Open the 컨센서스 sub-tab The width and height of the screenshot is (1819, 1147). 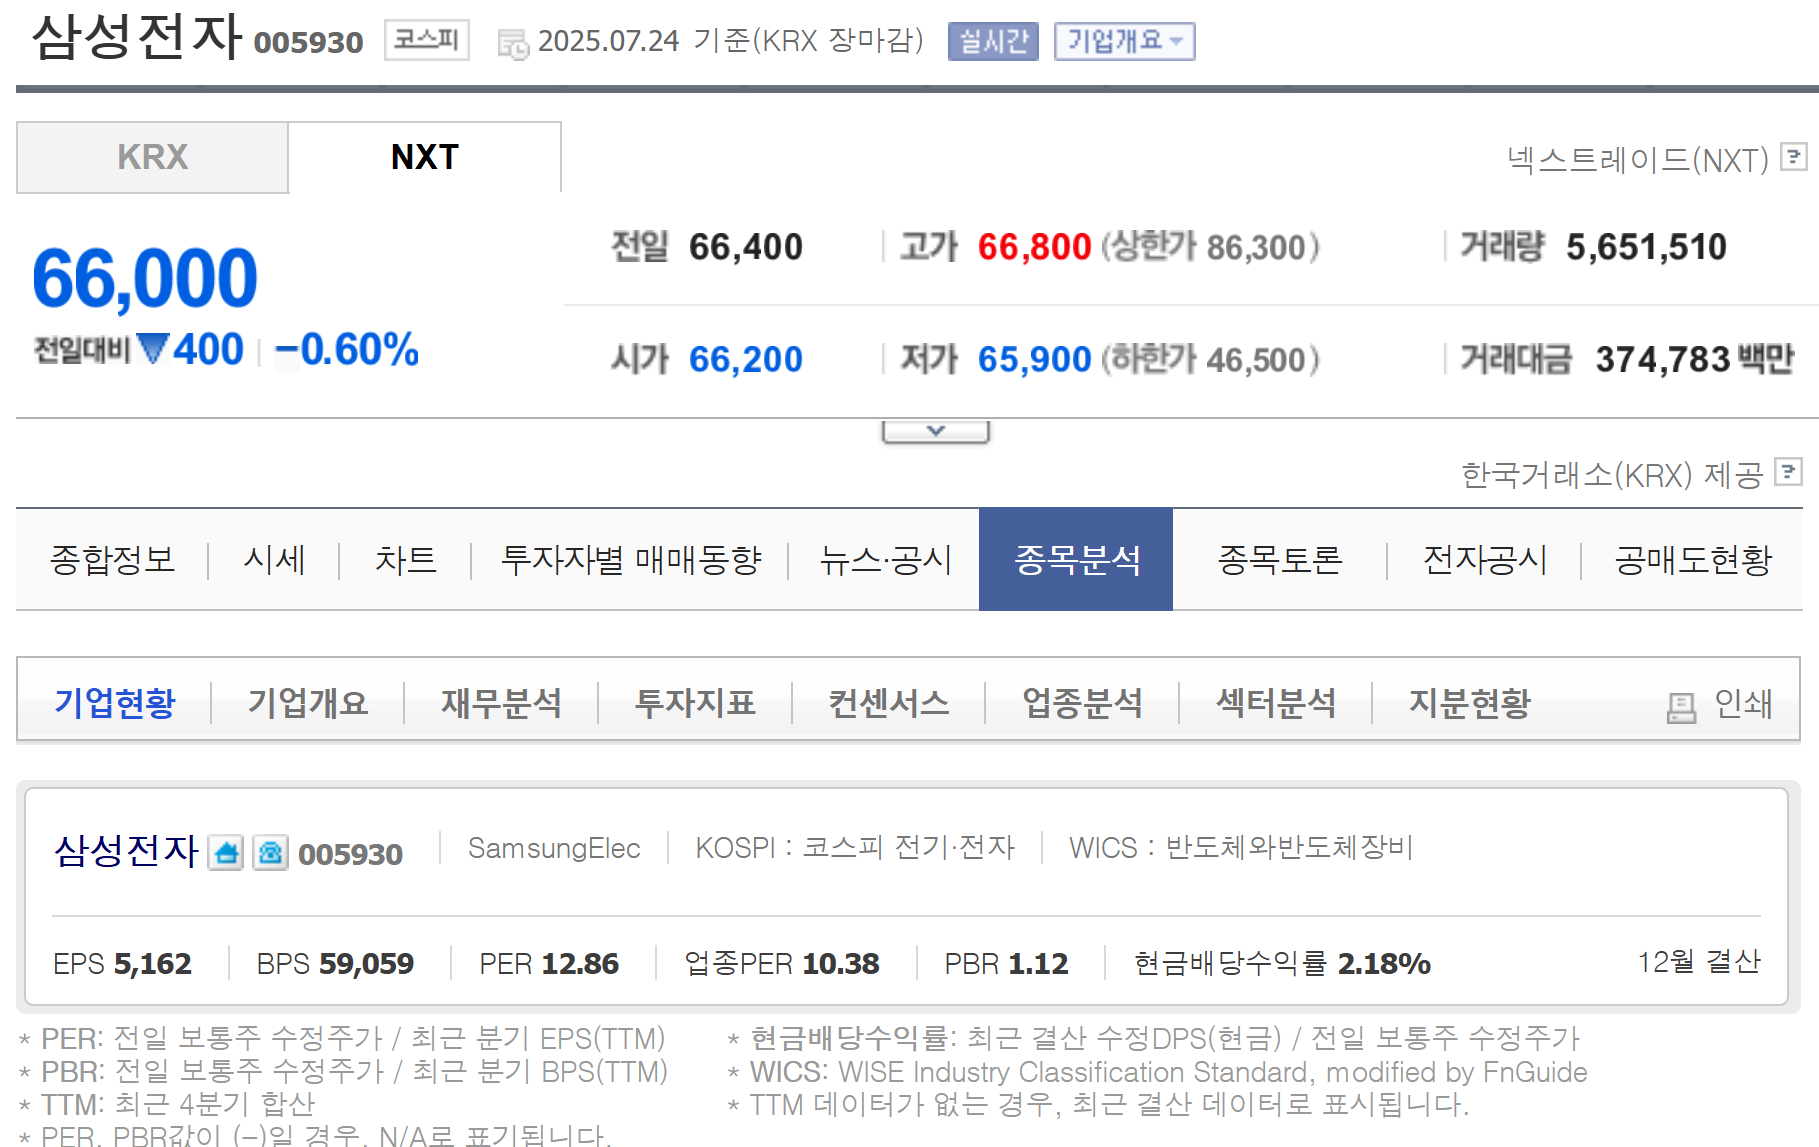[x=888, y=702]
